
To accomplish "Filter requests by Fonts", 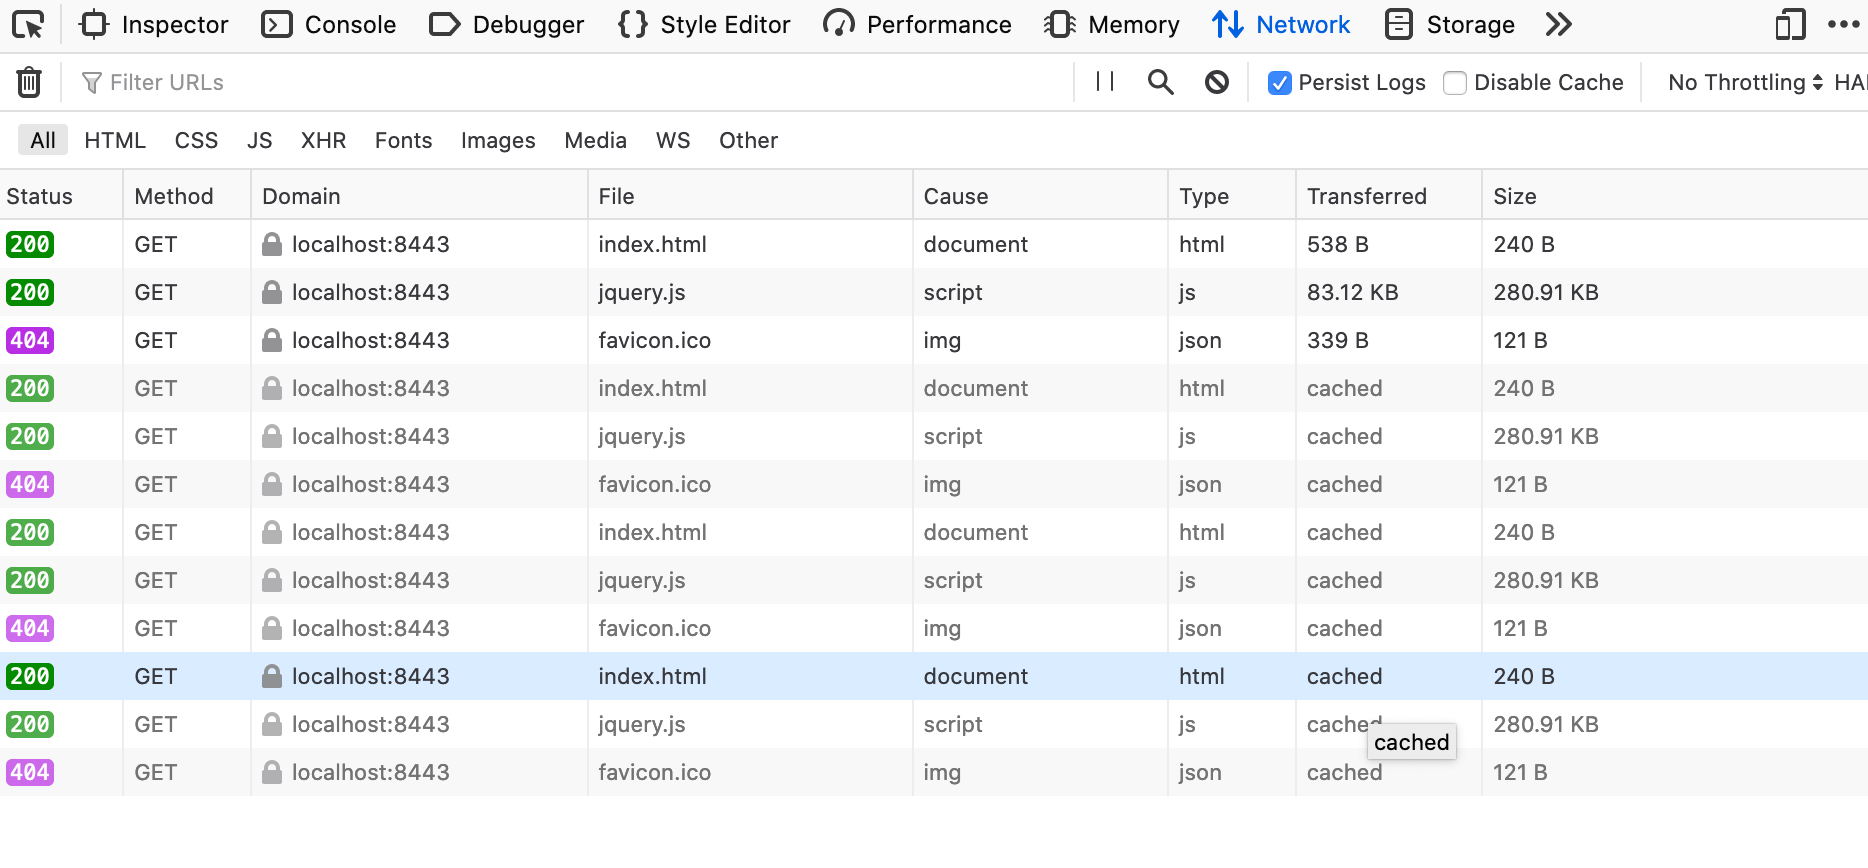I will pos(403,140).
